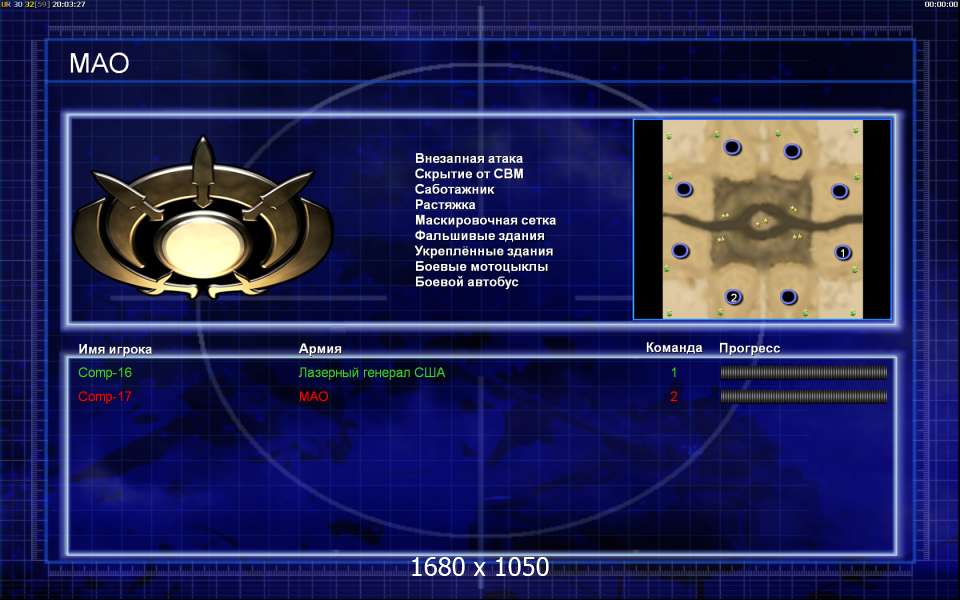The width and height of the screenshot is (960, 600).
Task: Click the Имя игрока column header
Action: pyautogui.click(x=115, y=349)
